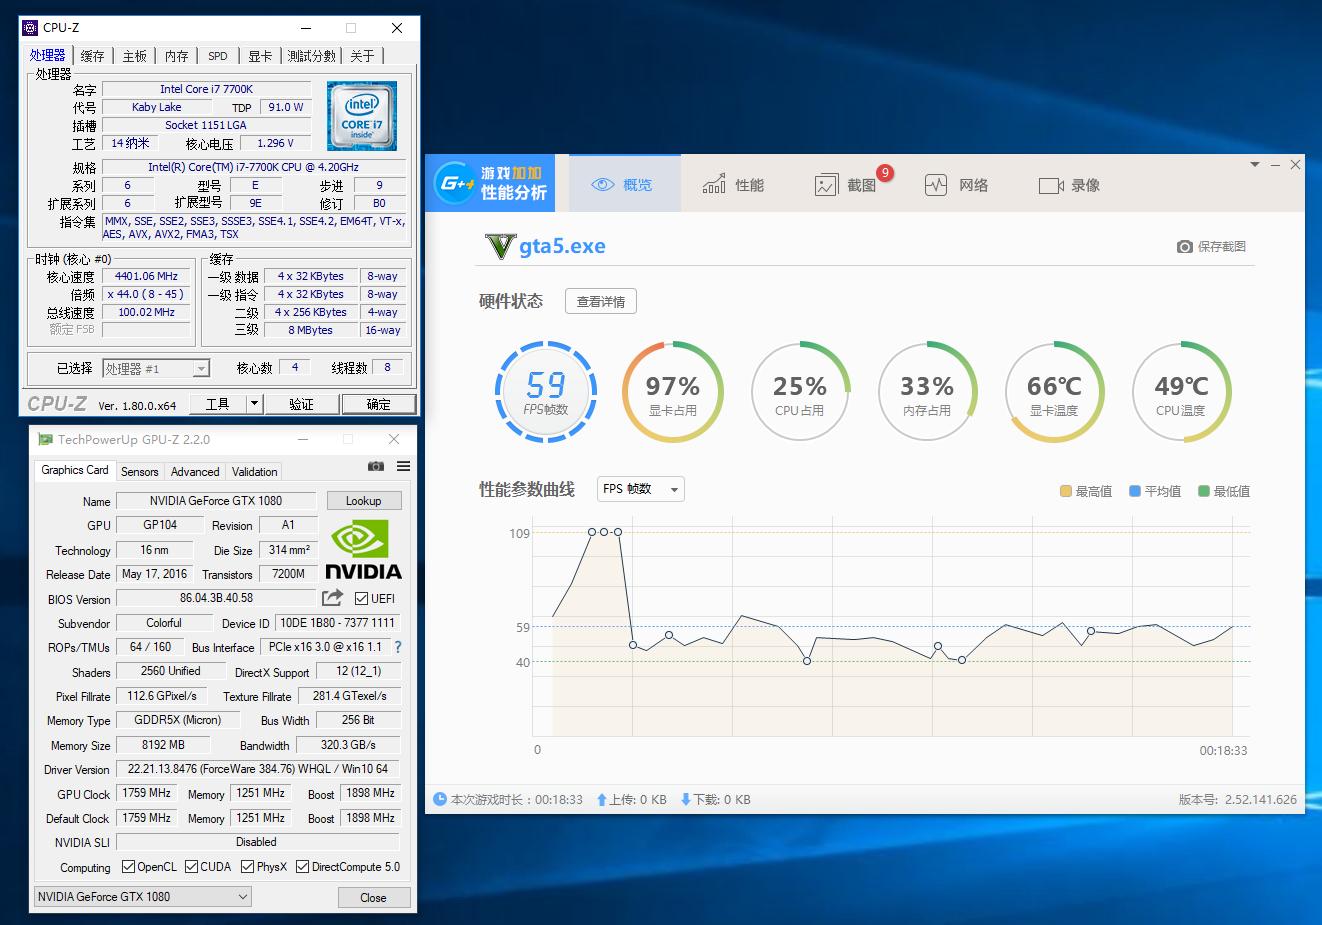The width and height of the screenshot is (1322, 925).
Task: Click the GPU name field NVIDIA GeForce GTX 1080
Action: 216,501
